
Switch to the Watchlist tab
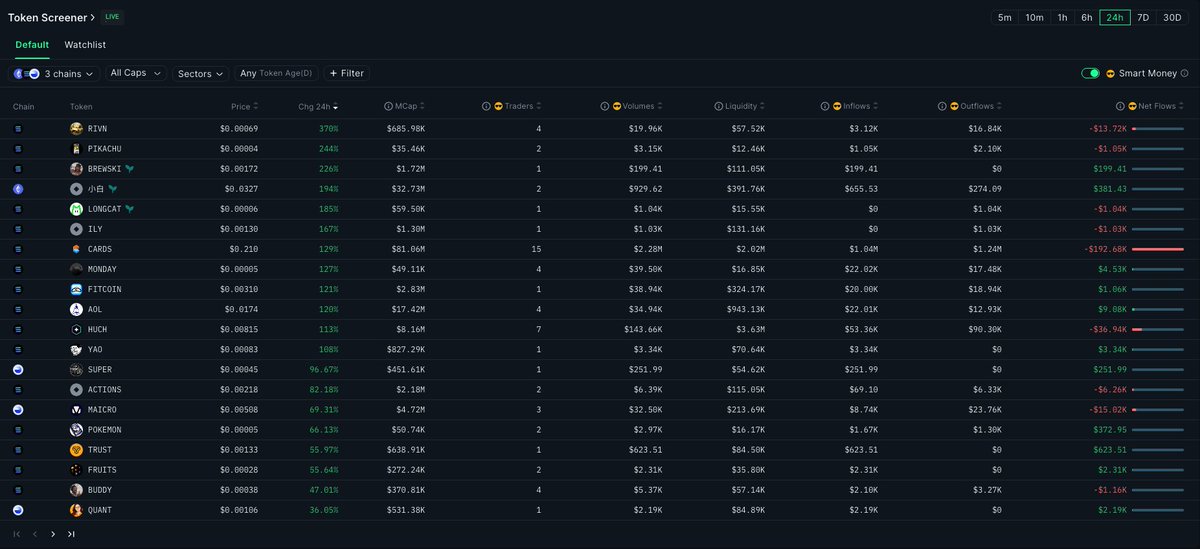(85, 45)
